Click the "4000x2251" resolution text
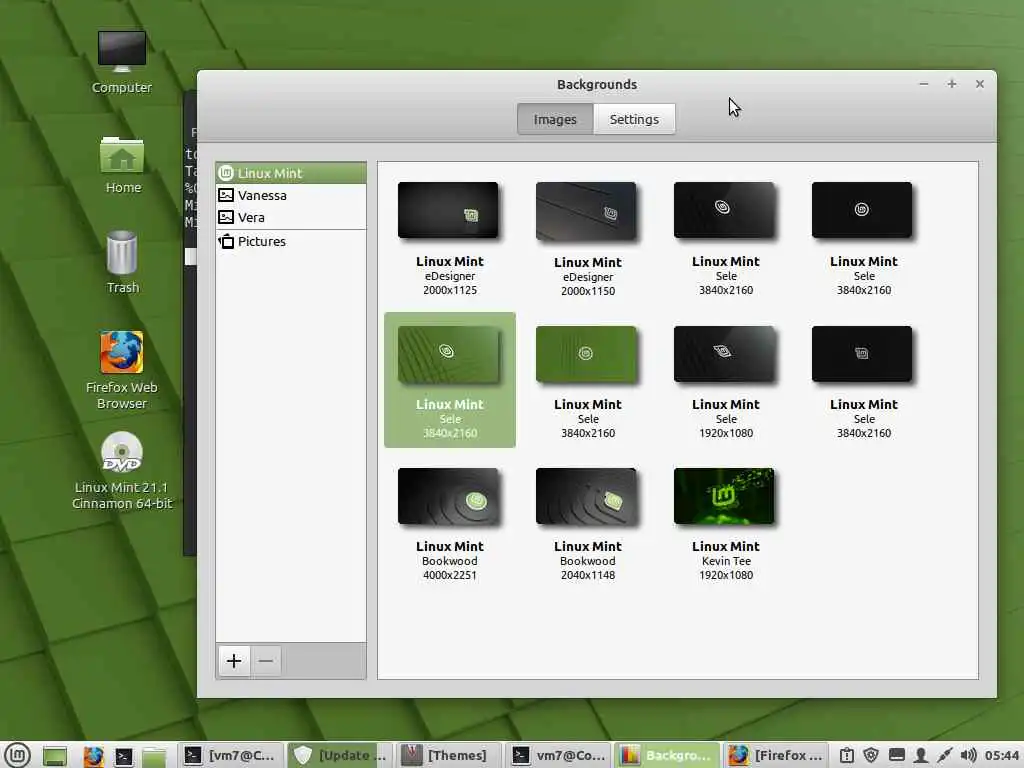The height and width of the screenshot is (768, 1024). pyautogui.click(x=450, y=575)
